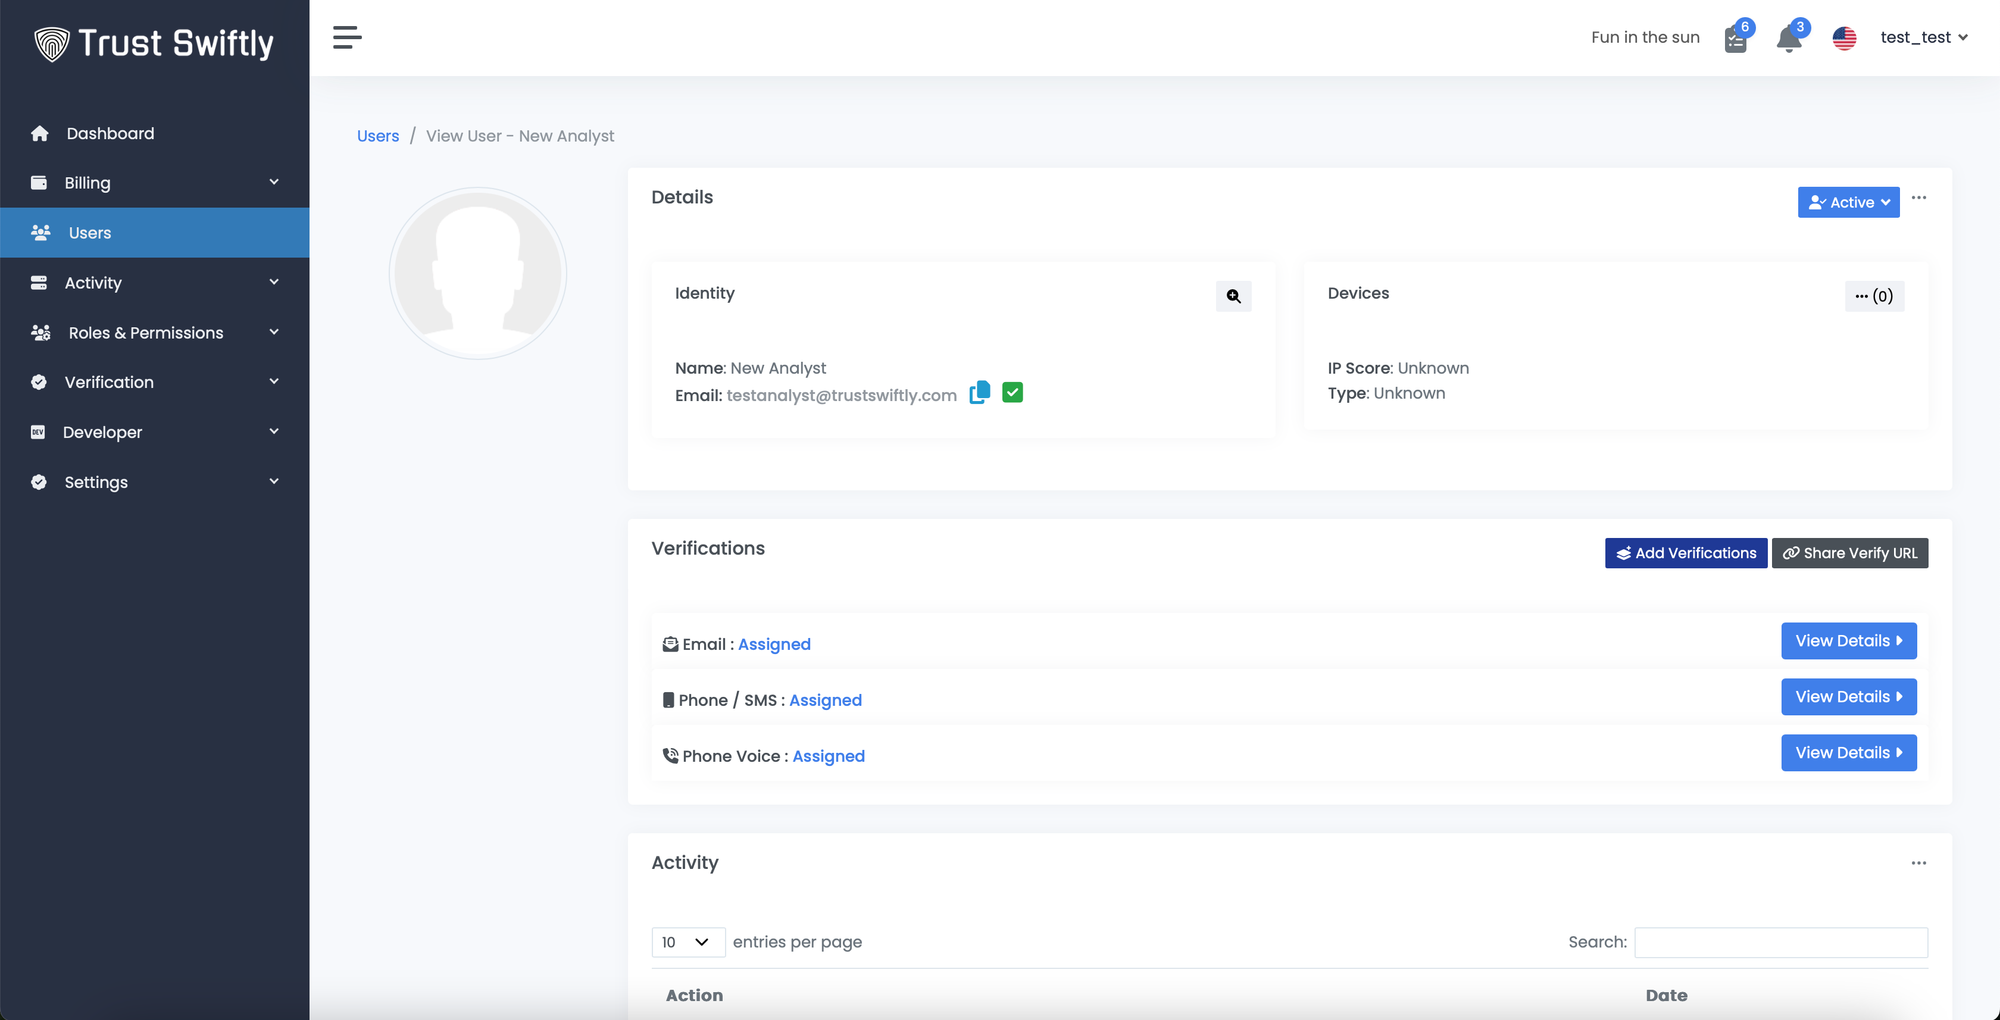
Task: Click the US flag language icon
Action: click(1844, 38)
